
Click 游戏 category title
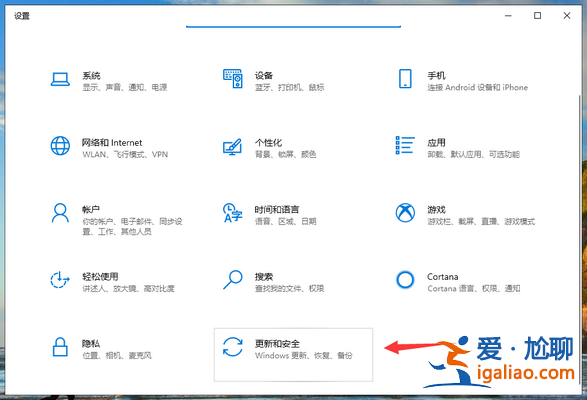point(437,210)
